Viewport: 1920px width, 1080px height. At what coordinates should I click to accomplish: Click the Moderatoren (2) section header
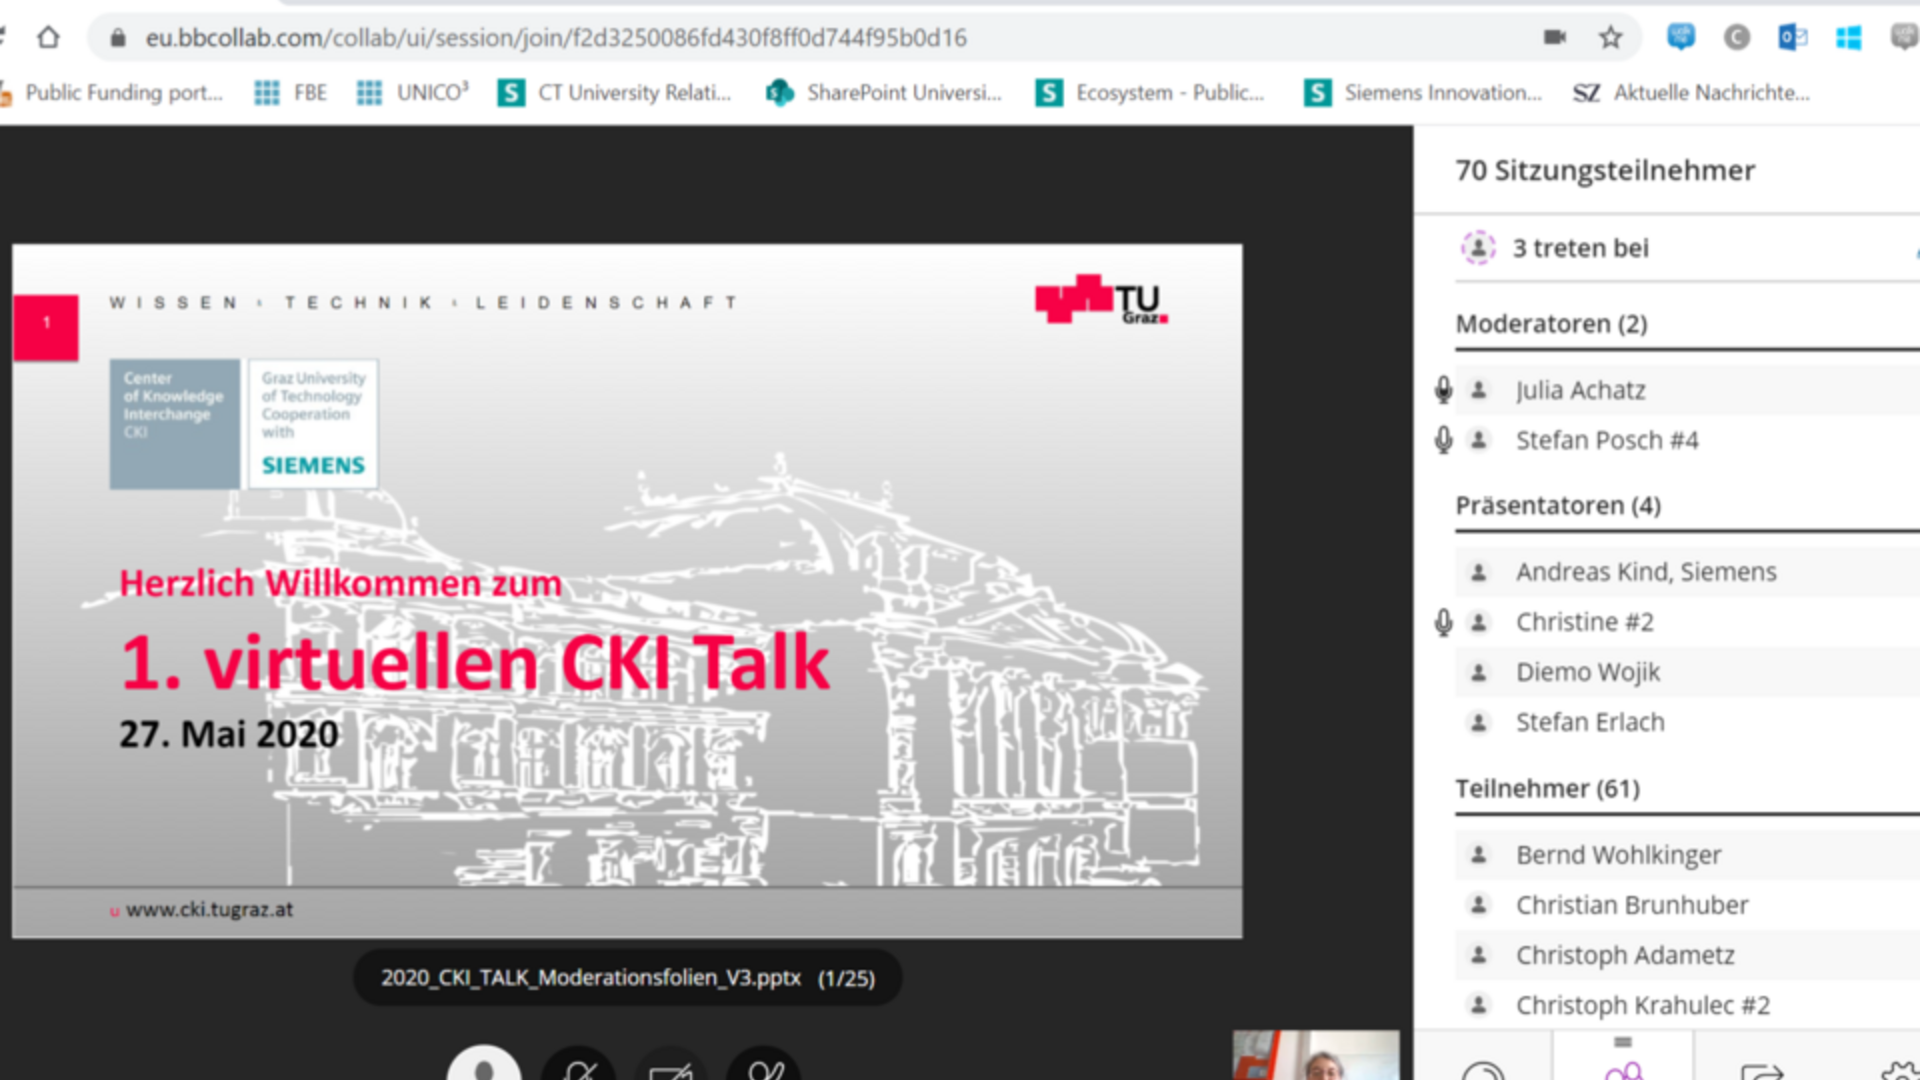pos(1551,324)
